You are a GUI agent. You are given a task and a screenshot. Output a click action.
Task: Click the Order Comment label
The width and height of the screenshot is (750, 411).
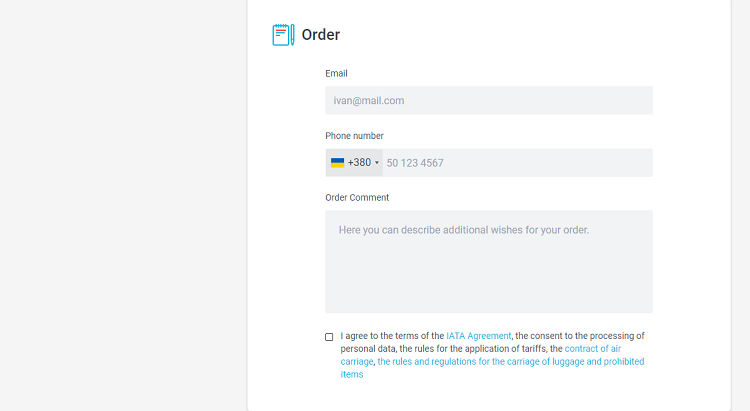[357, 198]
